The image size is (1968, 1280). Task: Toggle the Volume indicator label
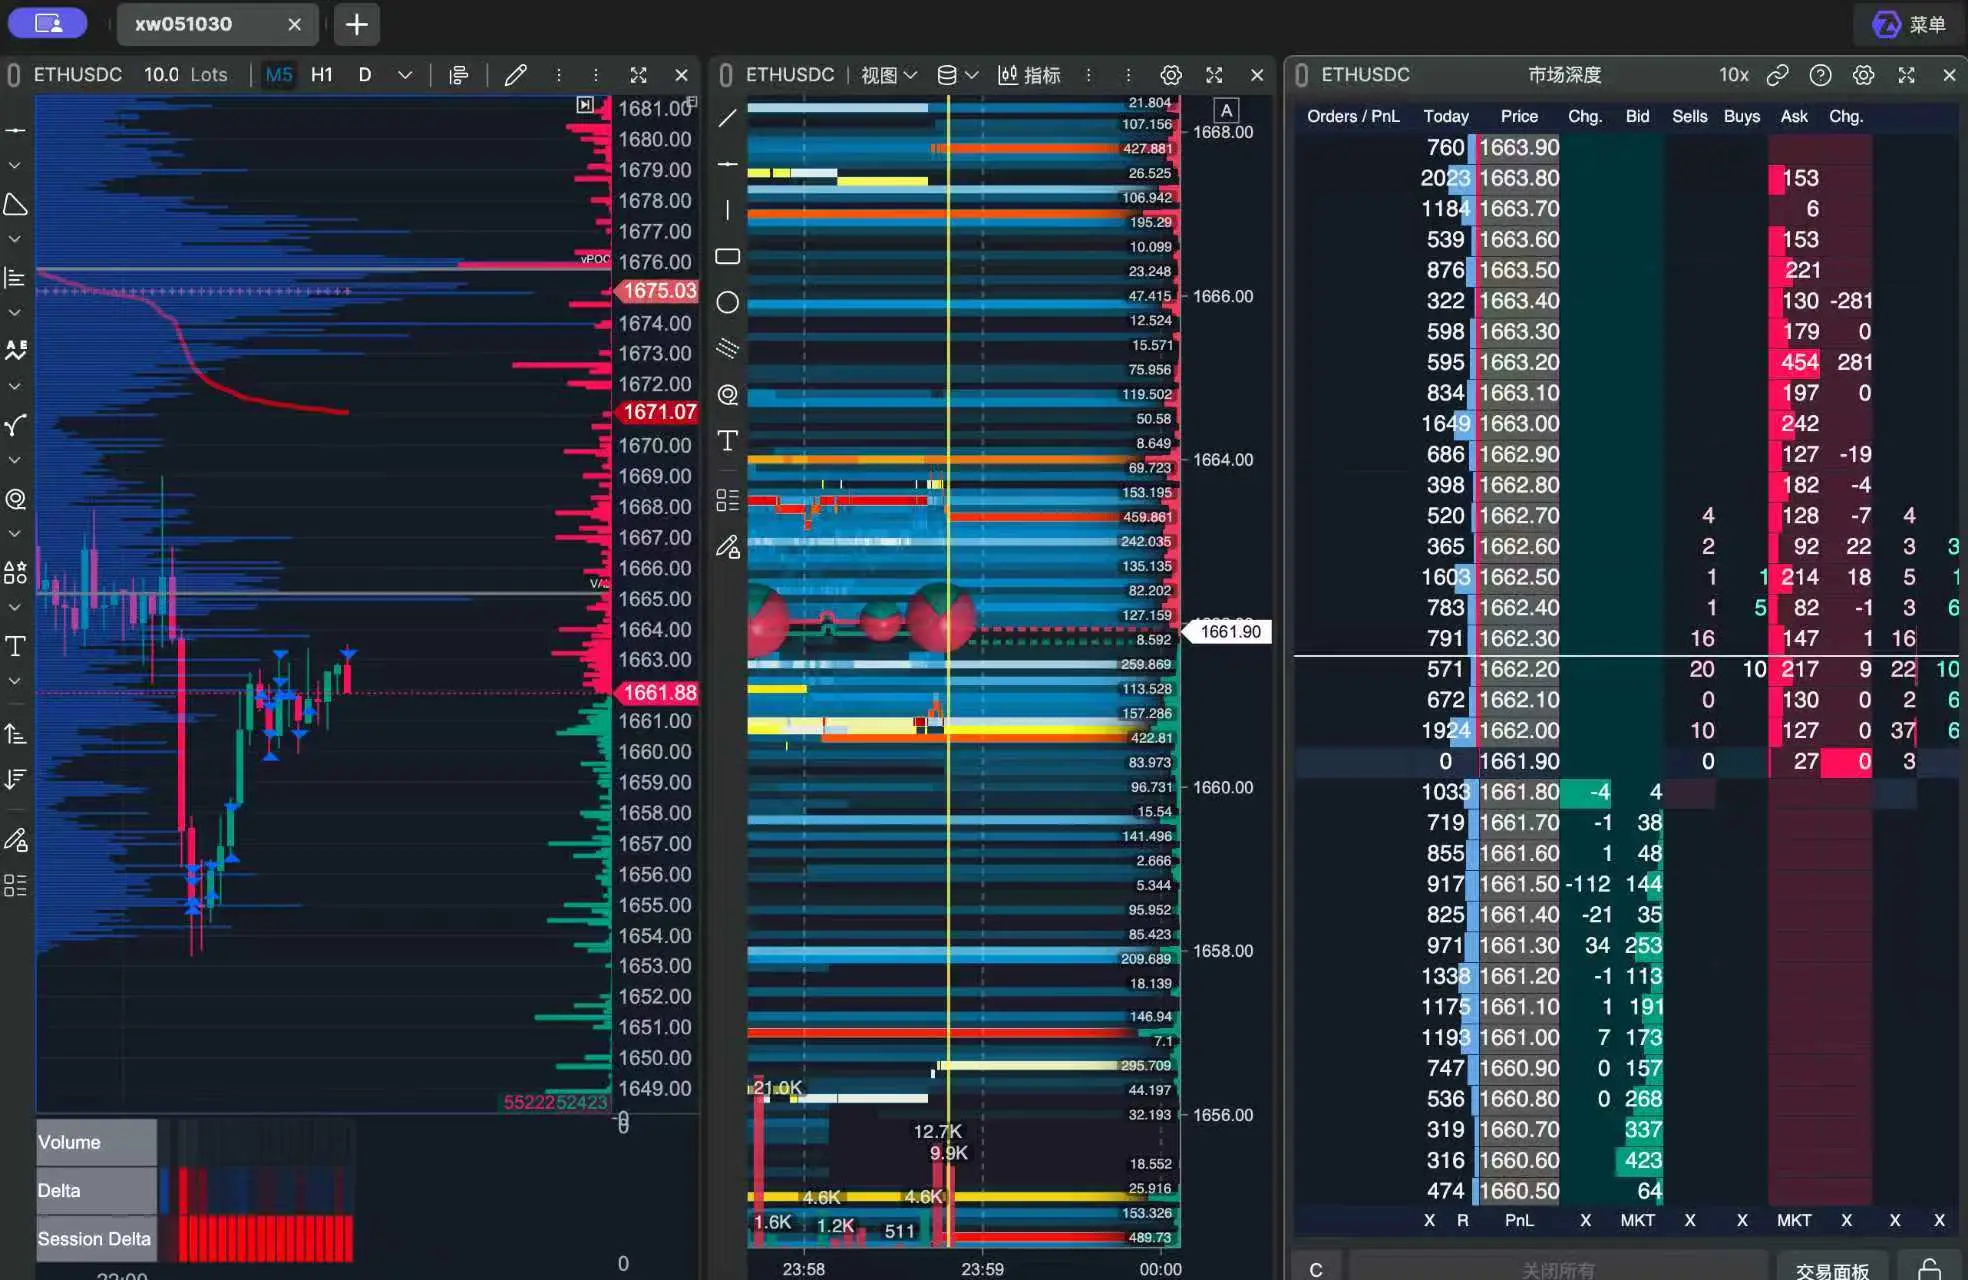coord(96,1142)
